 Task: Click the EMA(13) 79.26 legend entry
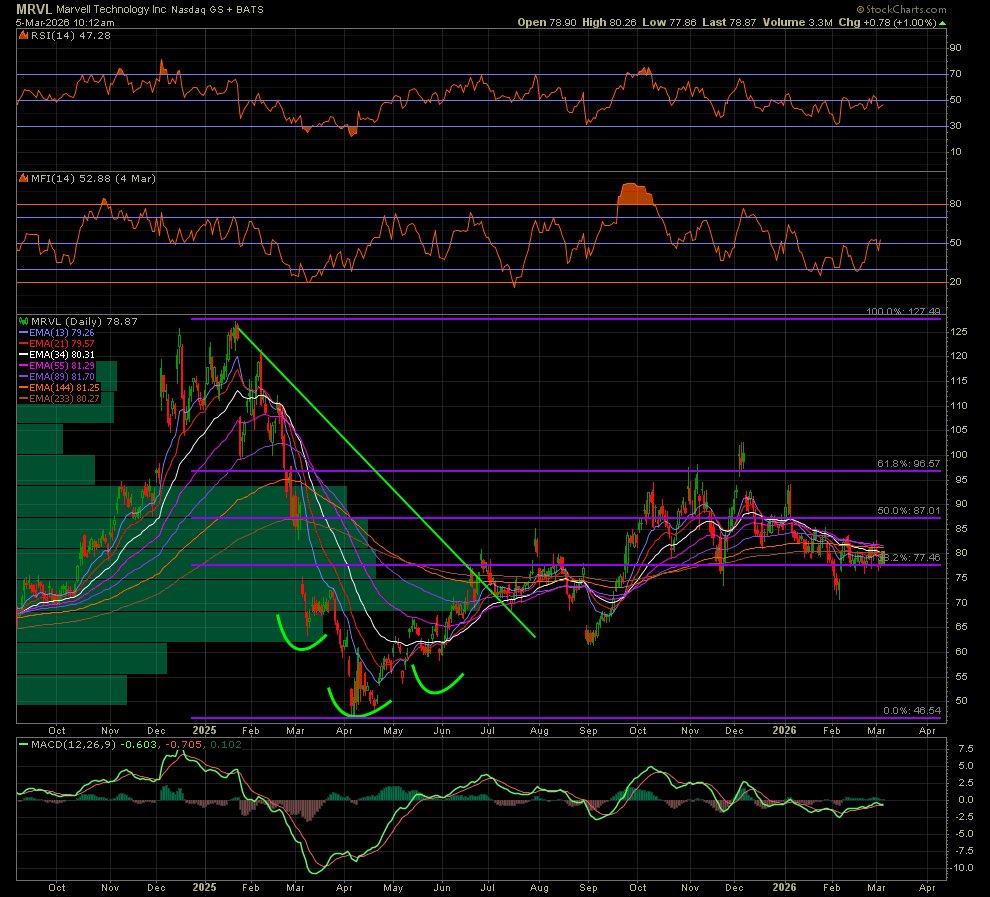click(57, 333)
